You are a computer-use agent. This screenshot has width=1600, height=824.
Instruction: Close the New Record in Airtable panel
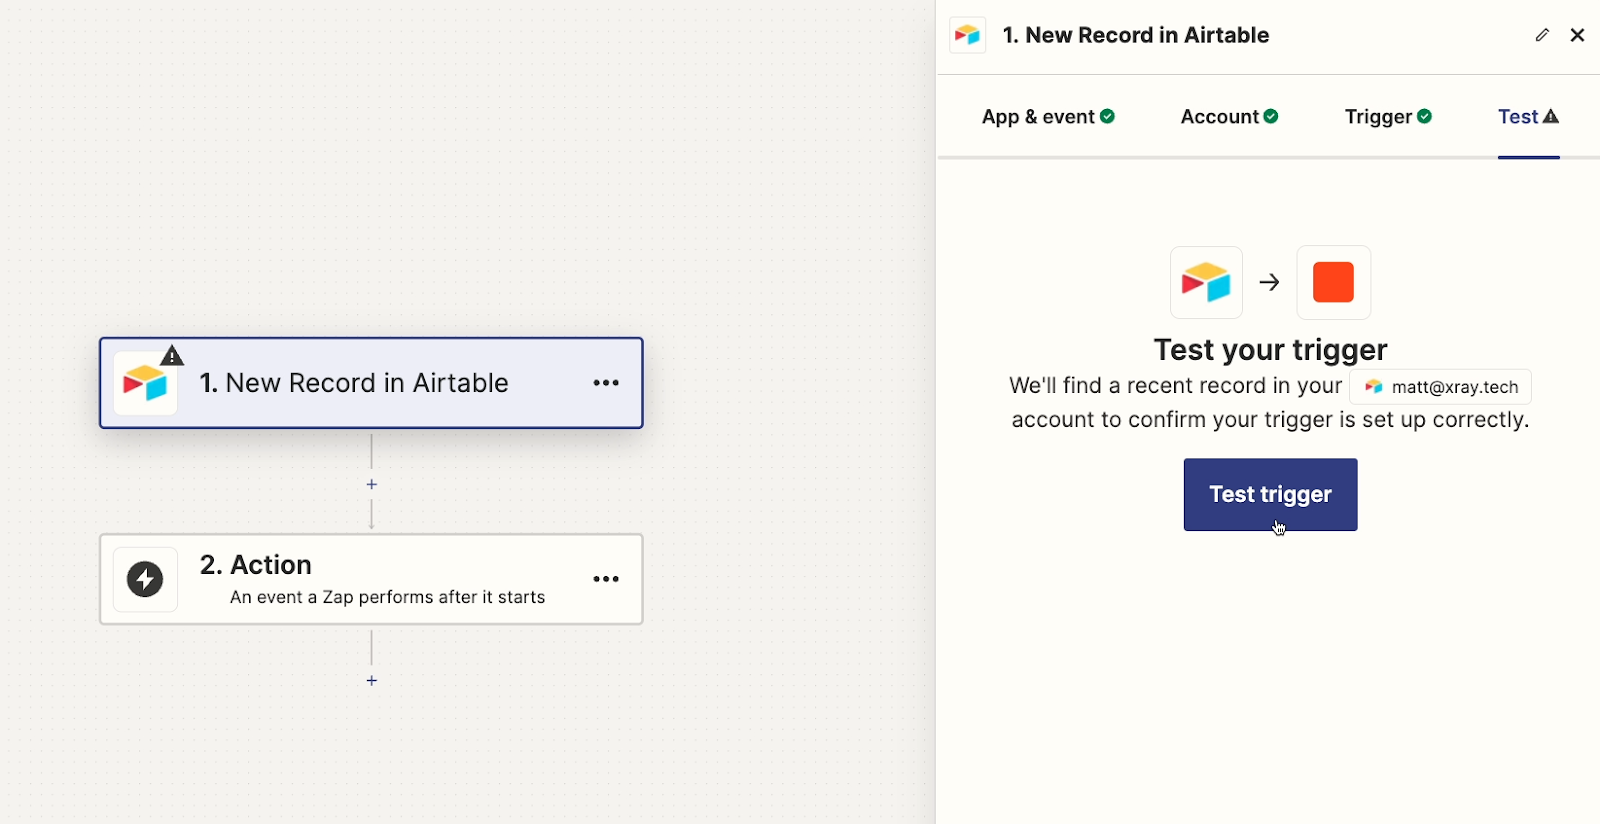[x=1577, y=35]
